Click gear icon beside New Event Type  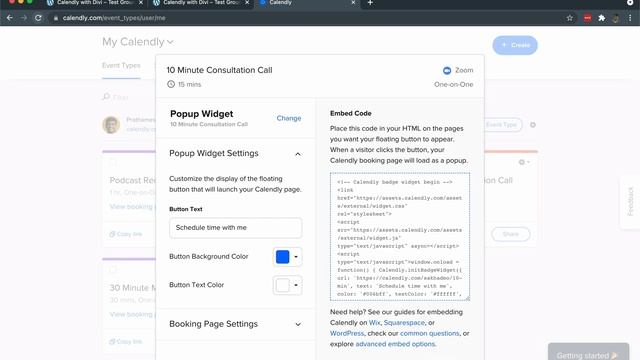click(x=533, y=124)
